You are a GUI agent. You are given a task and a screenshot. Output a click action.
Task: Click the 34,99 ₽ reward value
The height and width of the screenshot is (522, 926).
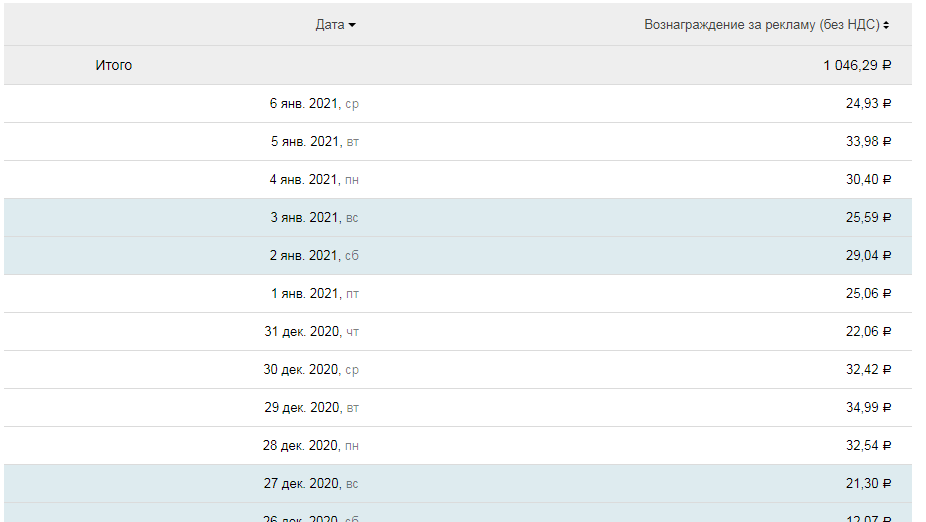[868, 407]
